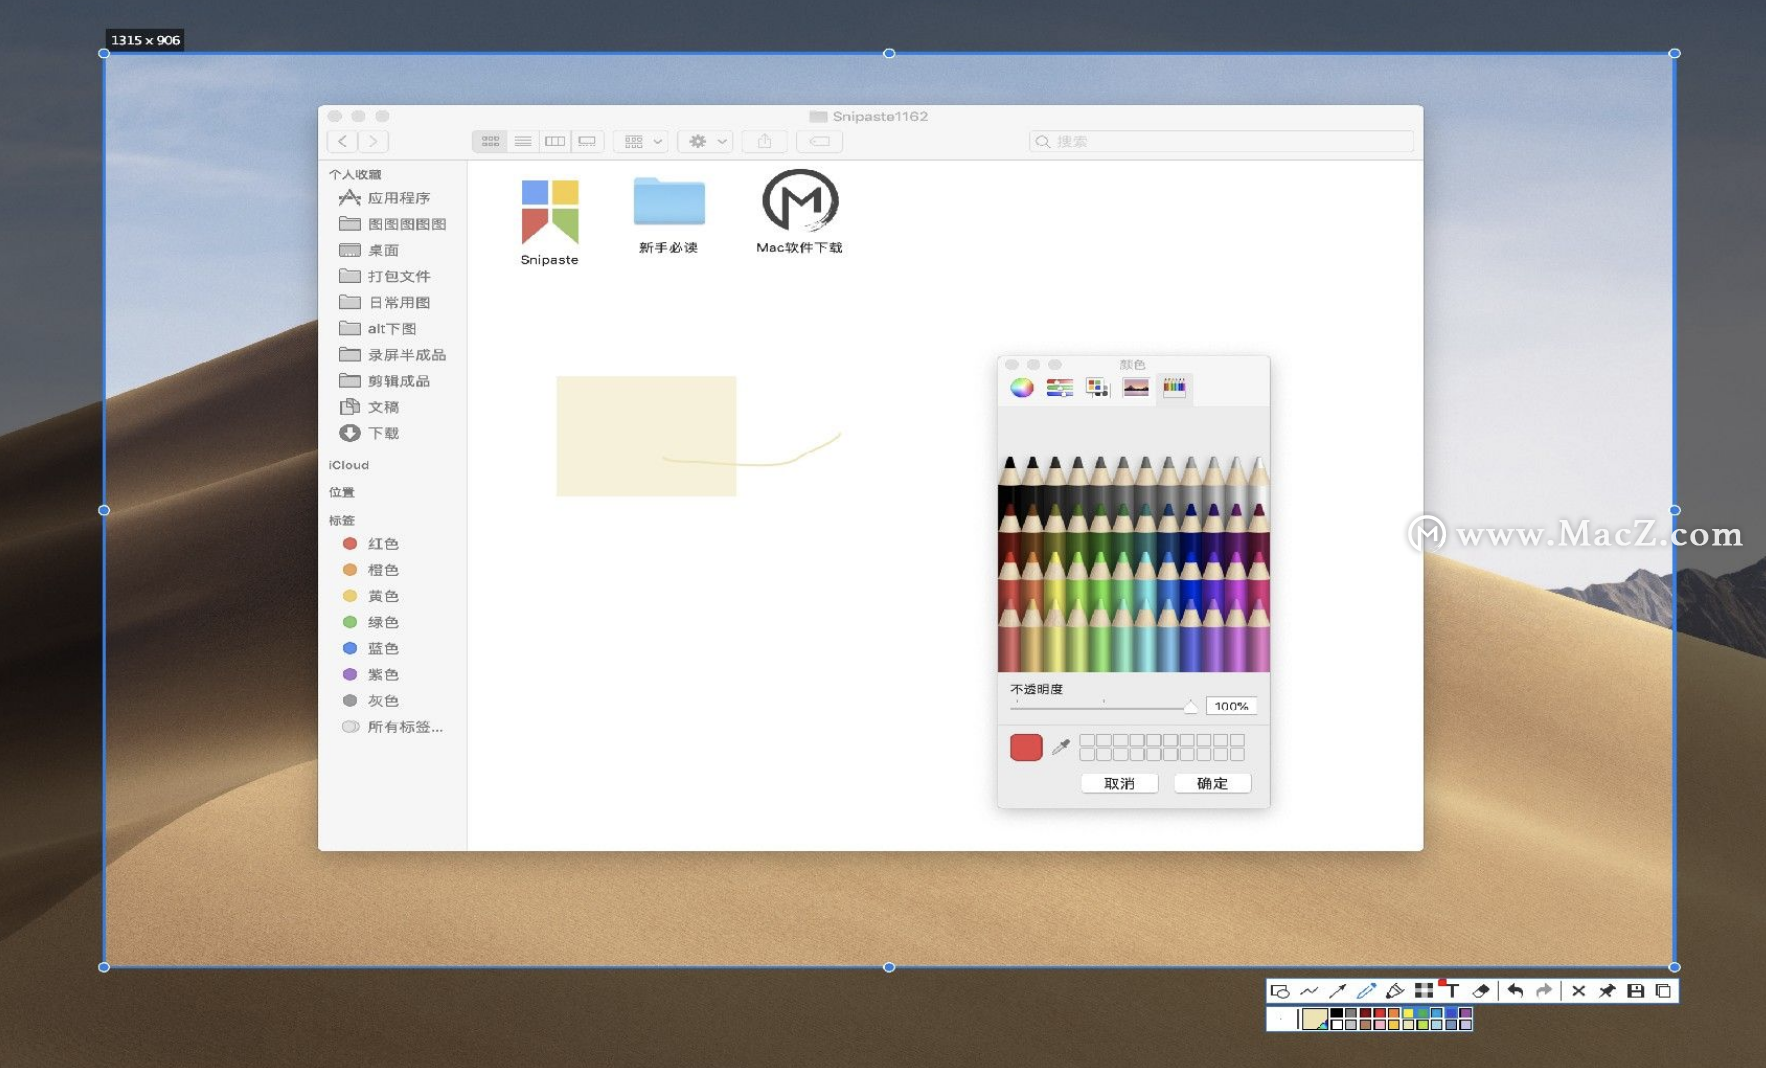Go forward in Finder
This screenshot has width=1766, height=1068.
(373, 141)
